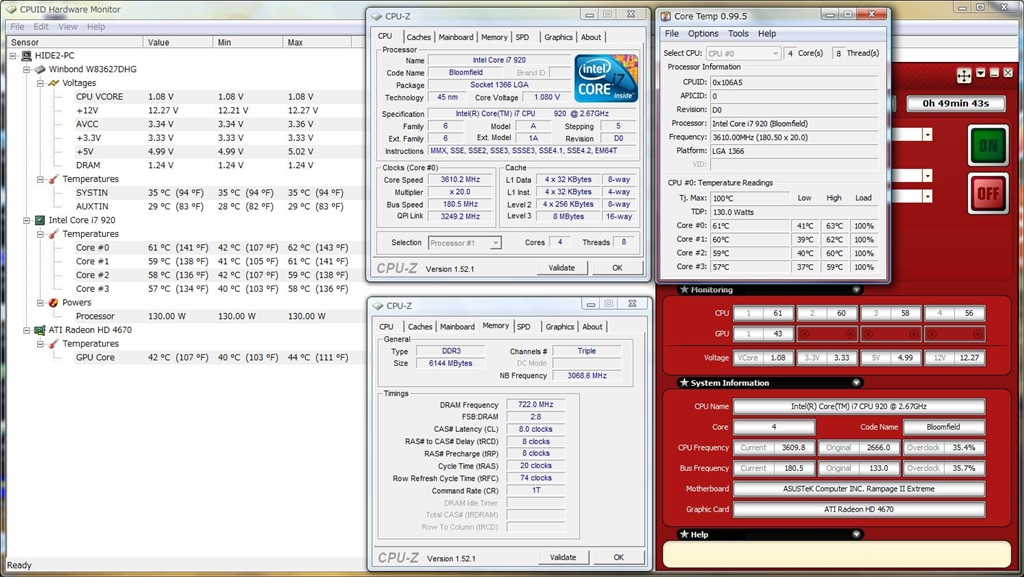Click Validate in the upper CPU-Z window
Screen dimensions: 1024x577
coord(562,268)
